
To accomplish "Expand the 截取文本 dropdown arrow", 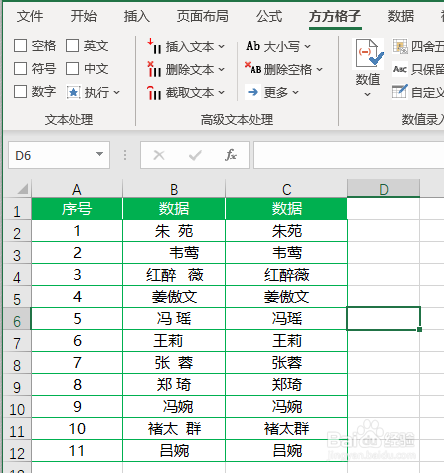I will [222, 92].
